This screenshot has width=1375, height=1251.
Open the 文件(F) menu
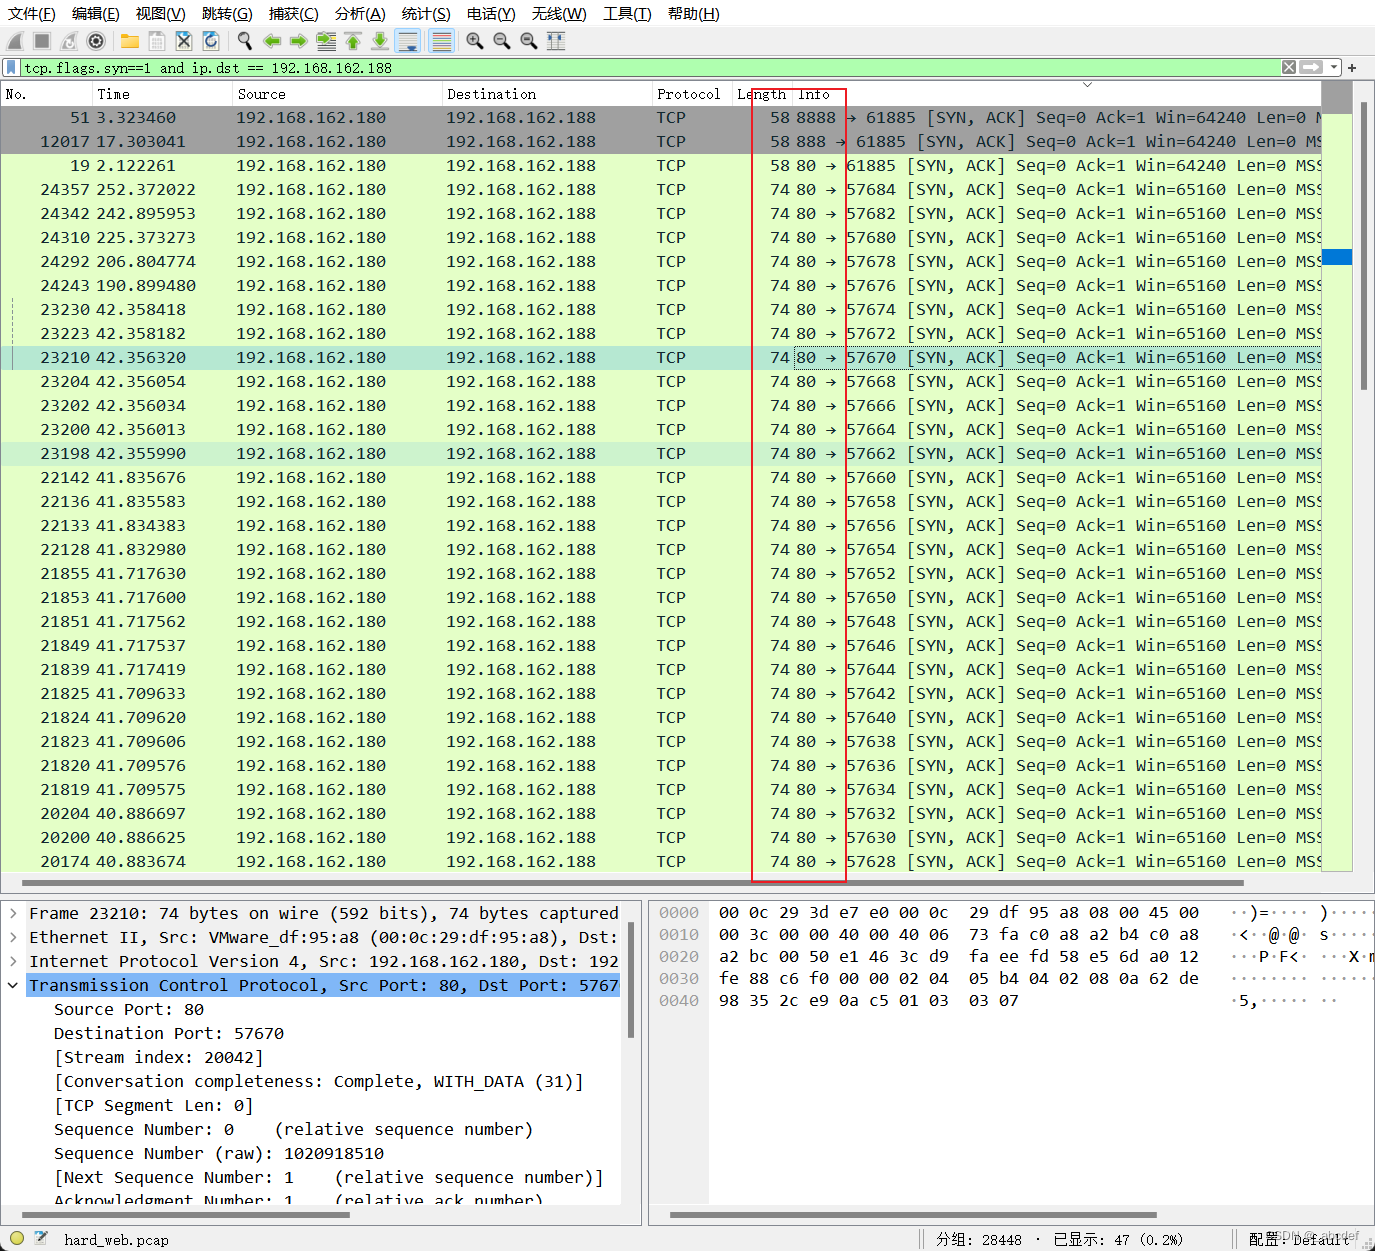point(32,14)
